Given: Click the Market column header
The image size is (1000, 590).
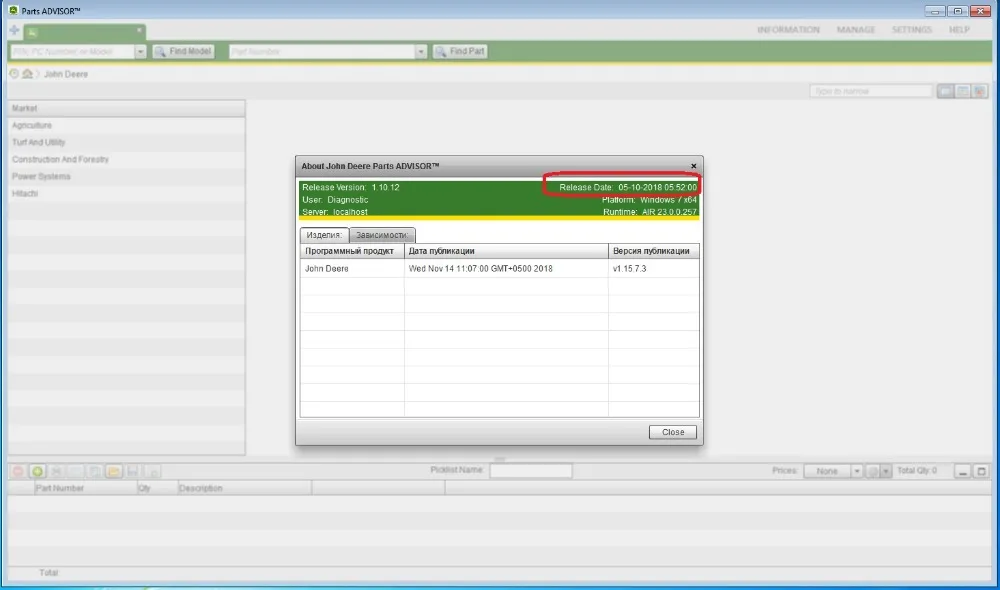Looking at the screenshot, I should pos(126,108).
